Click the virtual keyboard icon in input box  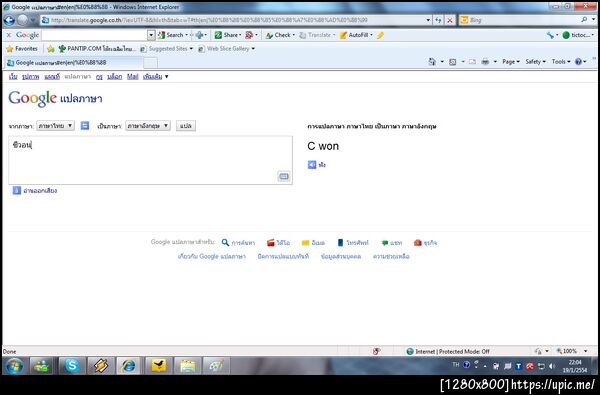coord(284,176)
